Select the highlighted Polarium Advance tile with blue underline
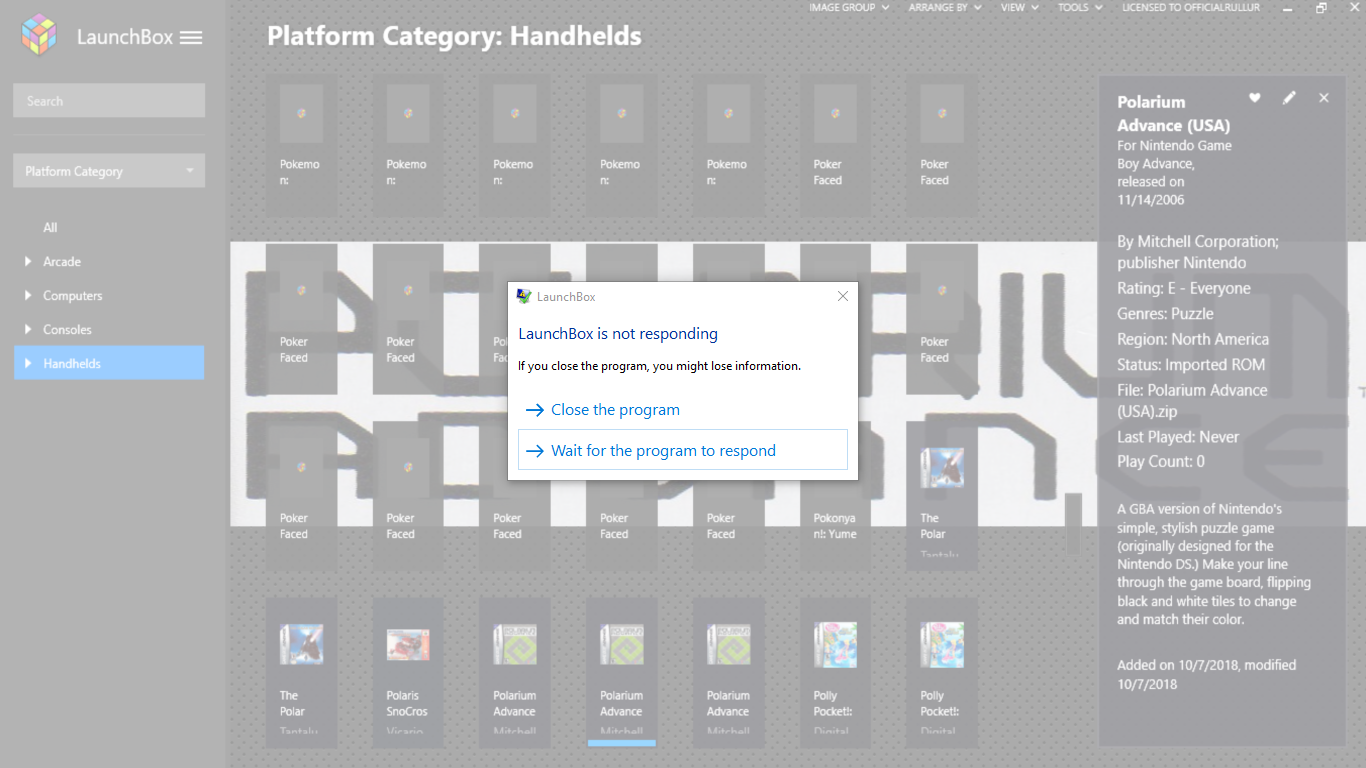The height and width of the screenshot is (768, 1366). click(621, 672)
